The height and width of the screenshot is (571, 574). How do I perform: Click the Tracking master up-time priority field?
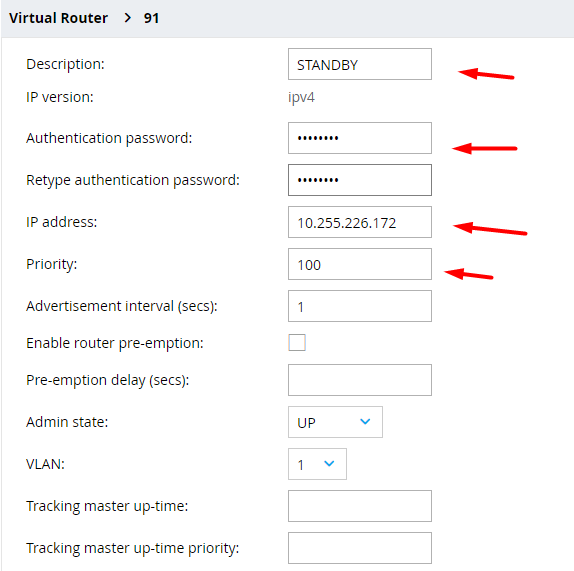(360, 548)
